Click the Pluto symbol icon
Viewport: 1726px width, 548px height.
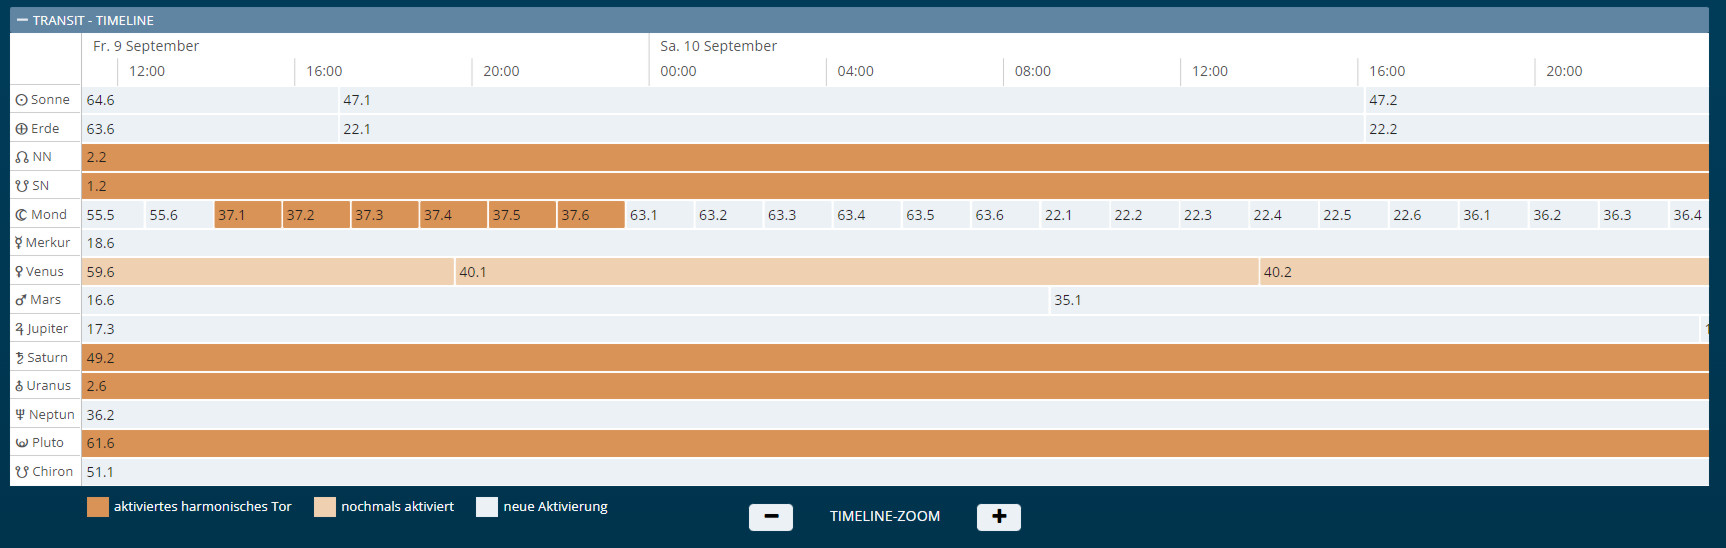point(21,443)
